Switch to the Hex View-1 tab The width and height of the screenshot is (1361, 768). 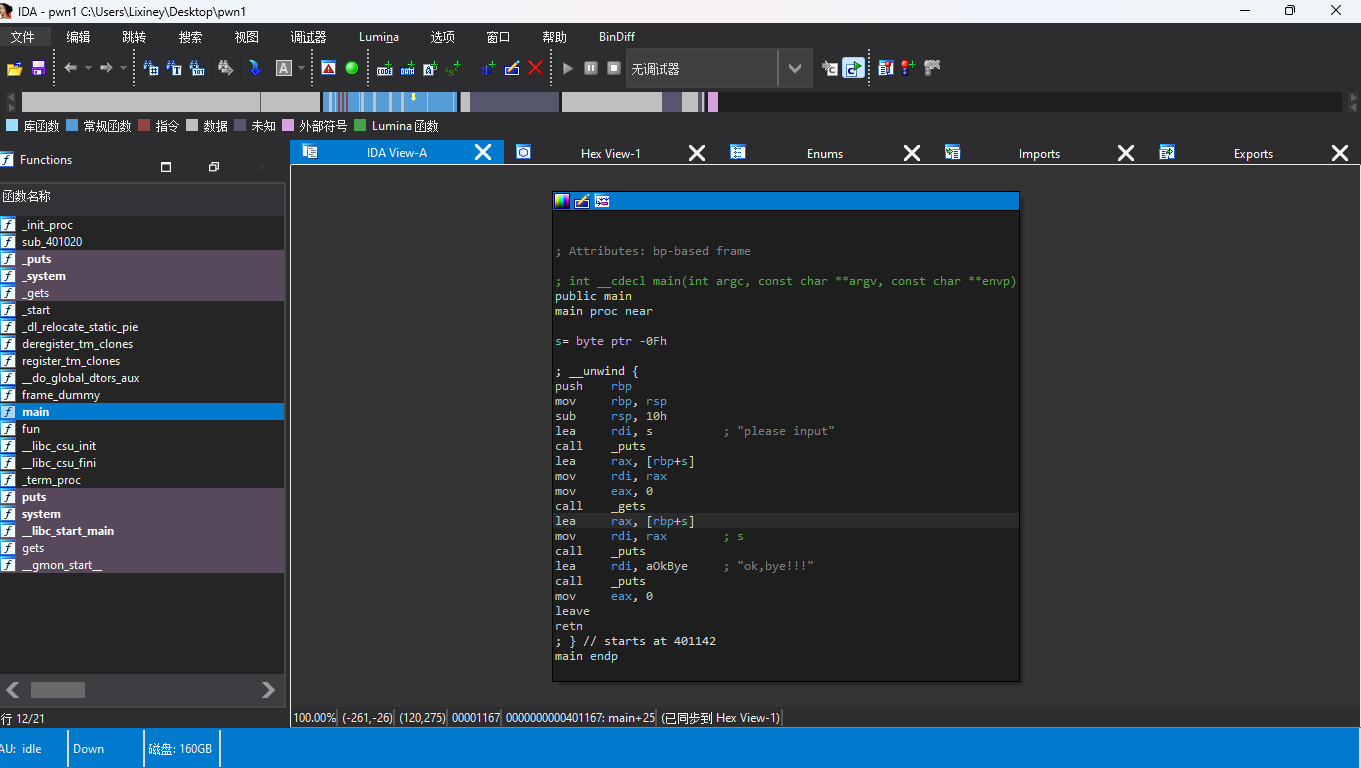[610, 153]
